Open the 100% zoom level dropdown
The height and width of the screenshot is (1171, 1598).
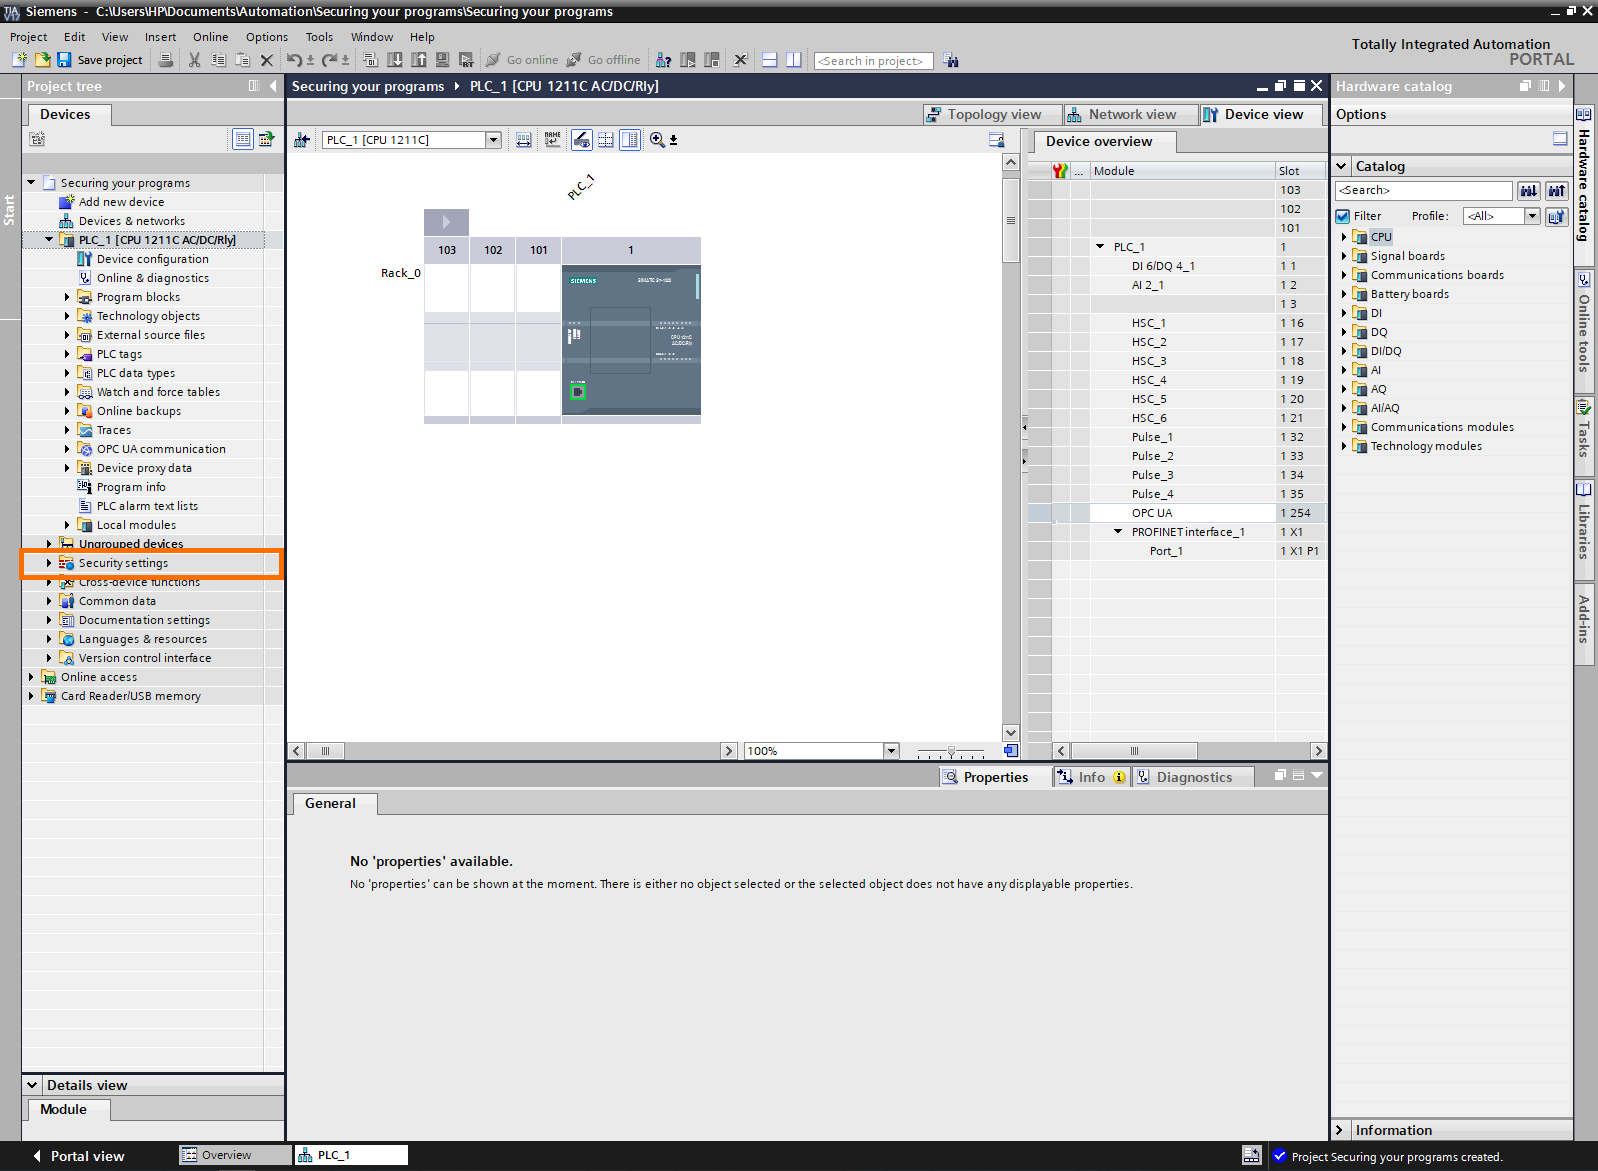click(891, 751)
